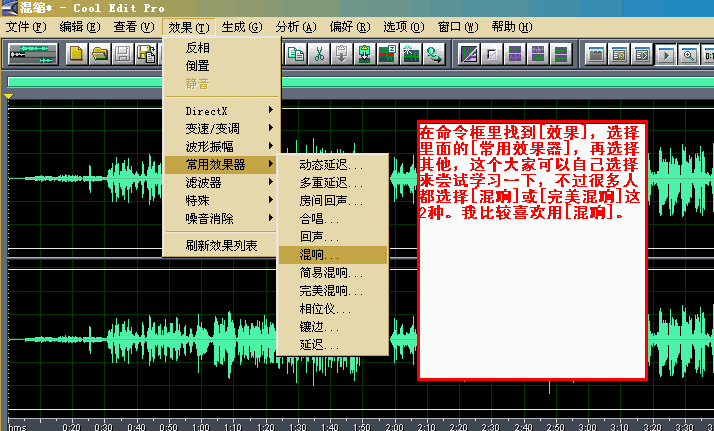Click the Save floppy disk icon
Viewport: 714px width, 431px height.
(123, 54)
